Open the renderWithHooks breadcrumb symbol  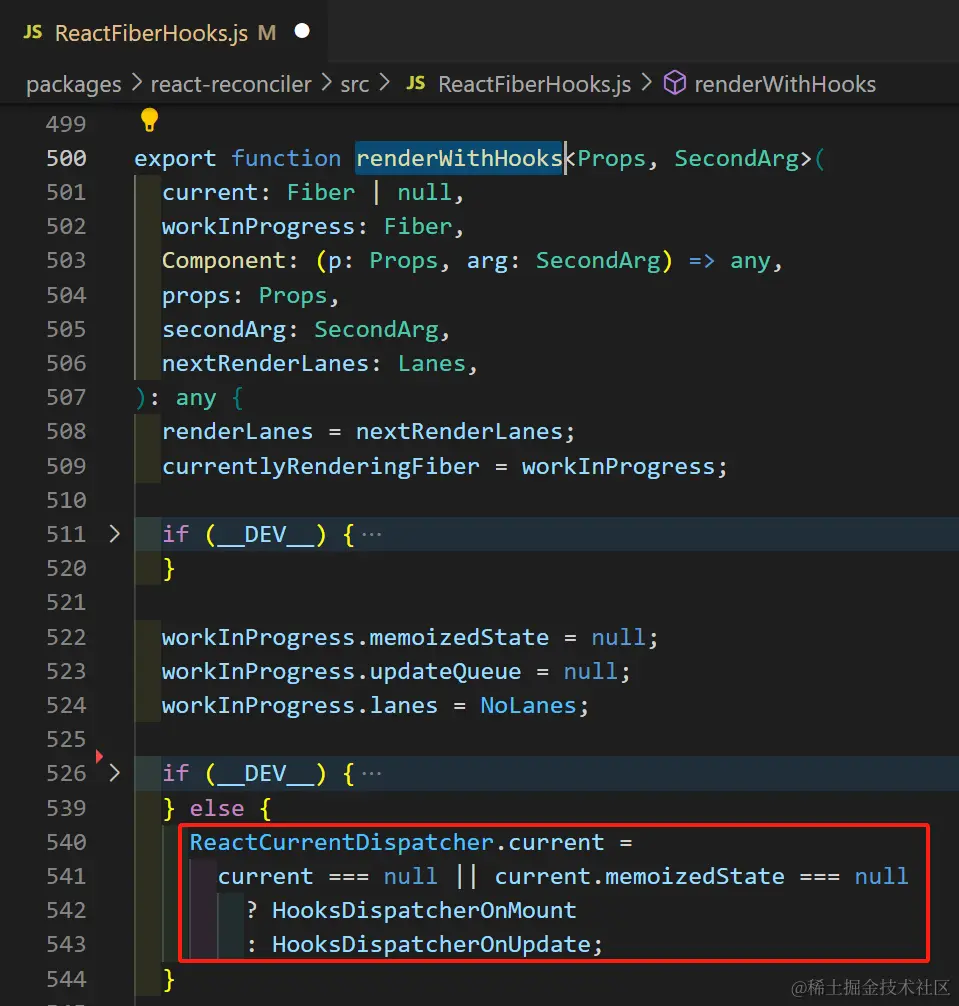(785, 84)
